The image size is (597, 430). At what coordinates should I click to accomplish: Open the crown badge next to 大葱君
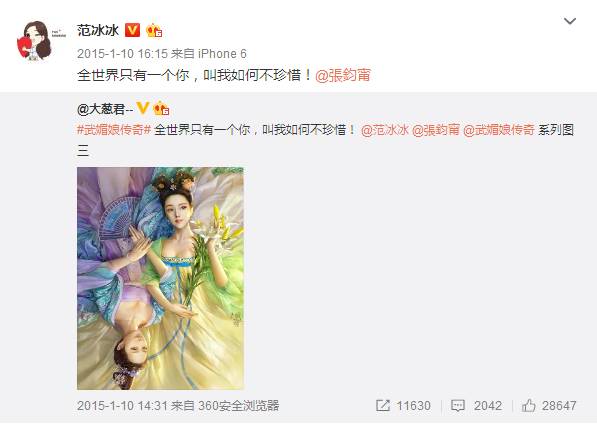[161, 109]
